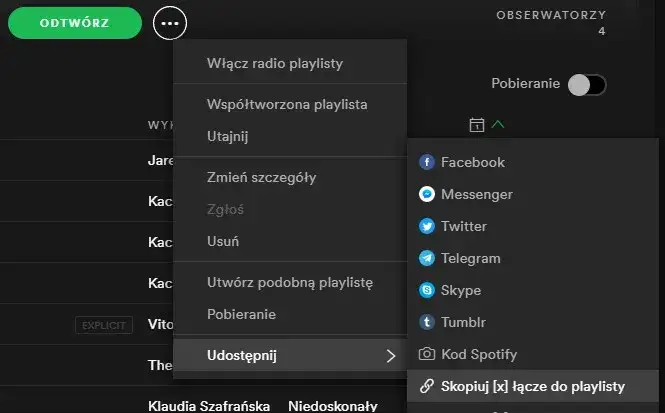
Task: Choose Usuń to delete the playlist
Action: coord(290,241)
